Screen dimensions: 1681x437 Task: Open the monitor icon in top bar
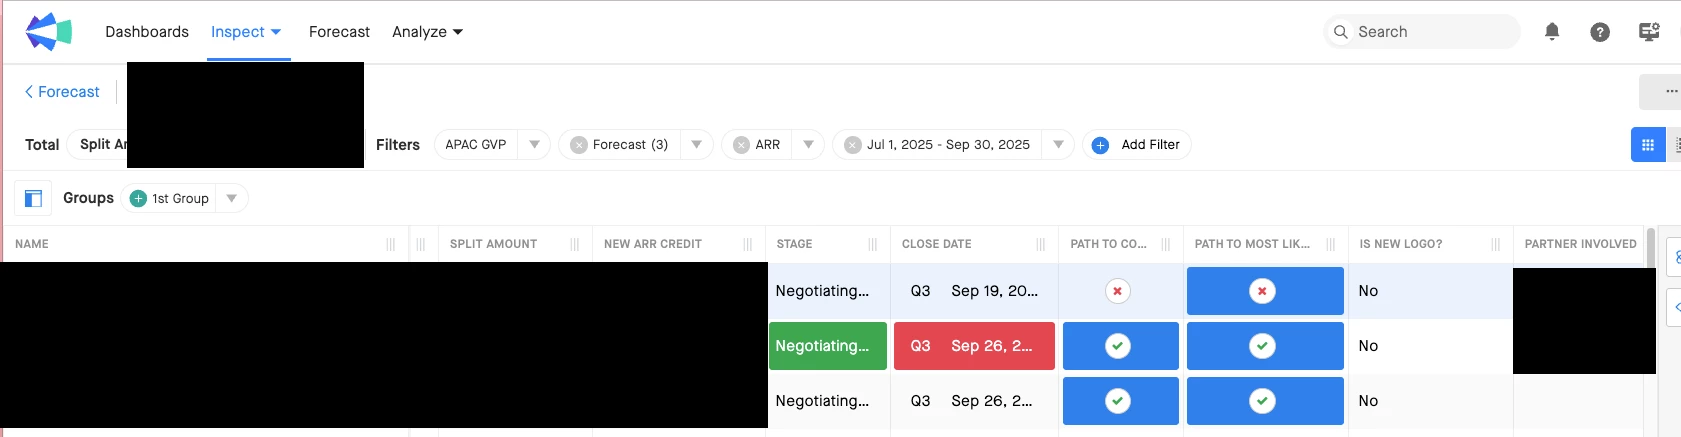click(1649, 32)
